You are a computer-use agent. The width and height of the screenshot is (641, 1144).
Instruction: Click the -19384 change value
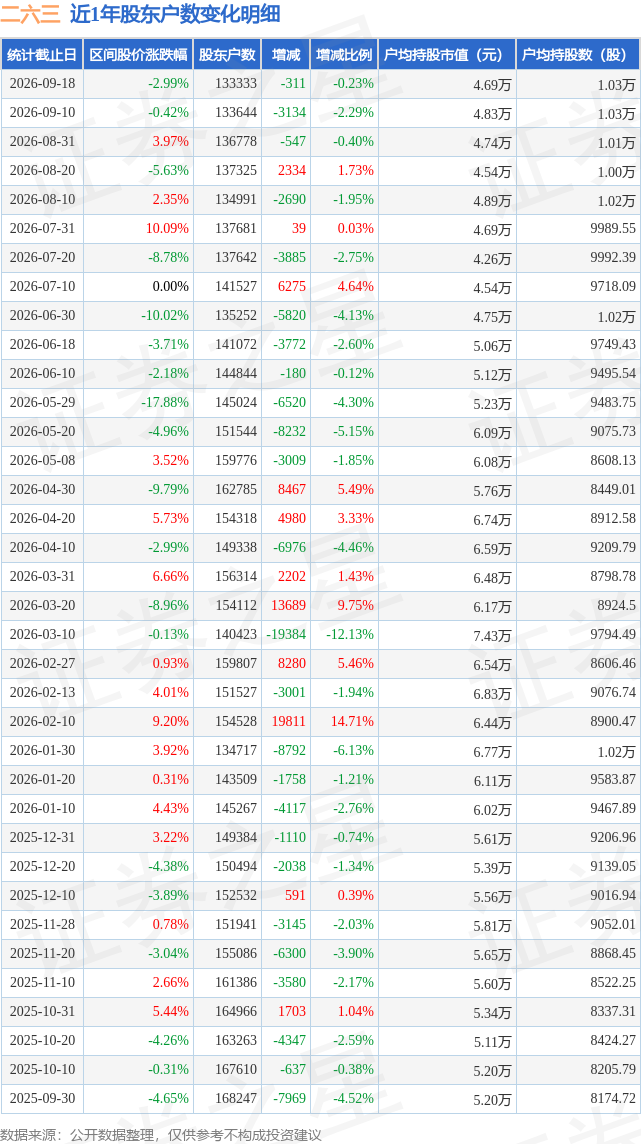coord(284,635)
